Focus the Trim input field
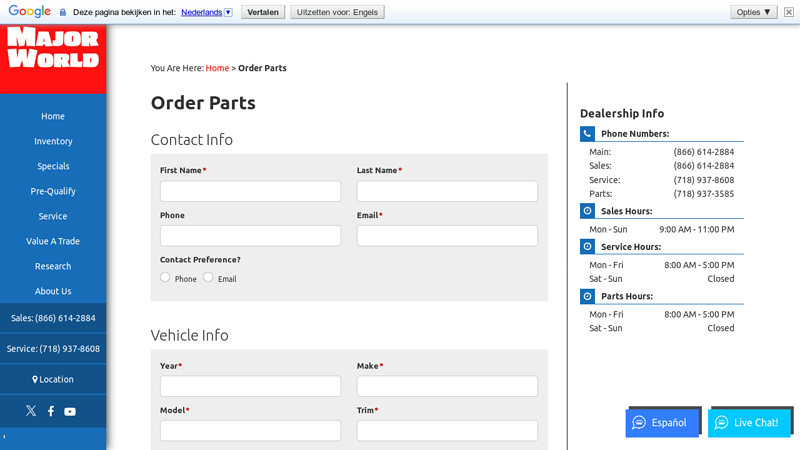 pos(447,431)
